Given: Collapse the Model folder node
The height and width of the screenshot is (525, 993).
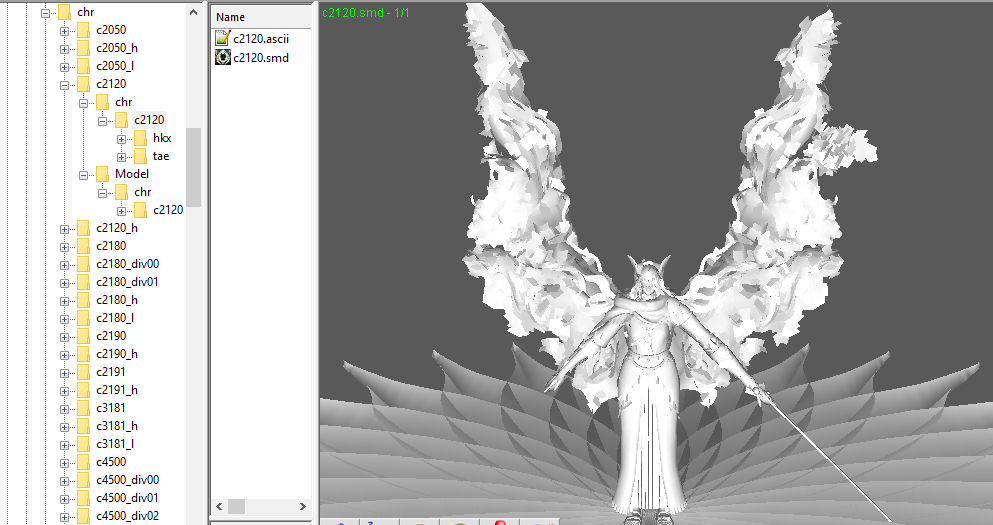Looking at the screenshot, I should (83, 175).
